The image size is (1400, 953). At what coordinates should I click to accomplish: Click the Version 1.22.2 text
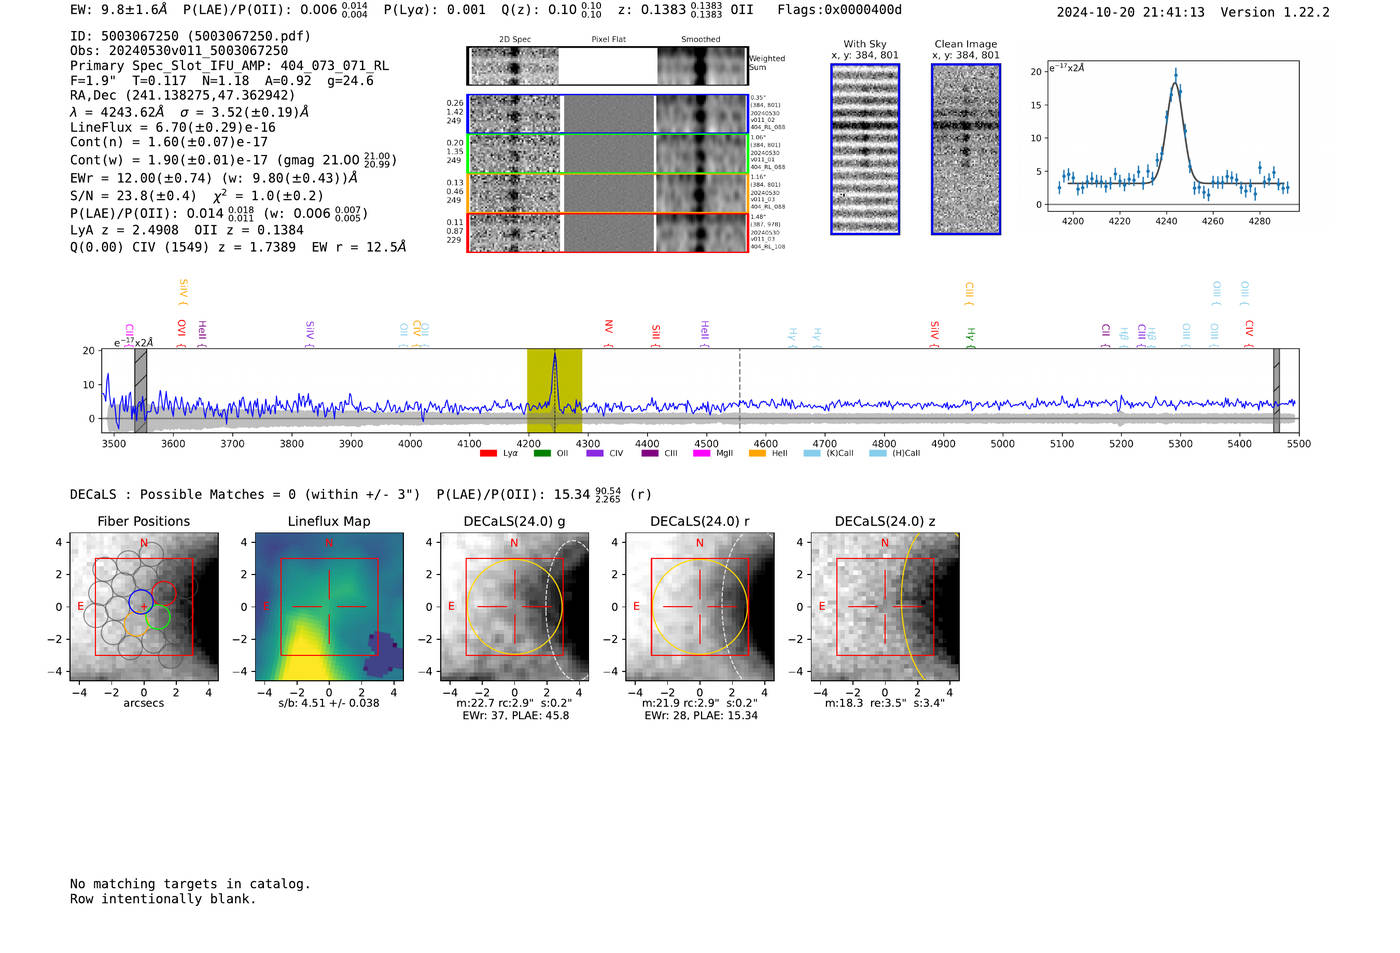tap(1275, 12)
